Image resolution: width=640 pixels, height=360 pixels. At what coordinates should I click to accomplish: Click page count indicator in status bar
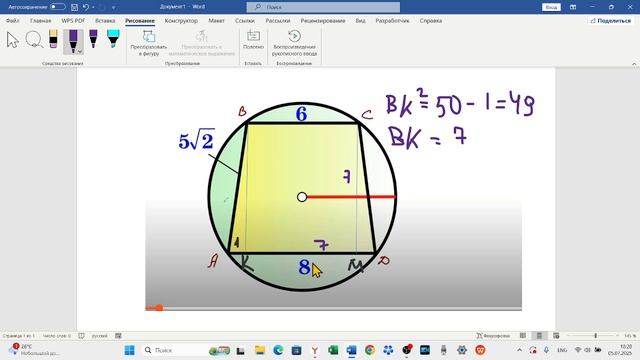point(19,336)
